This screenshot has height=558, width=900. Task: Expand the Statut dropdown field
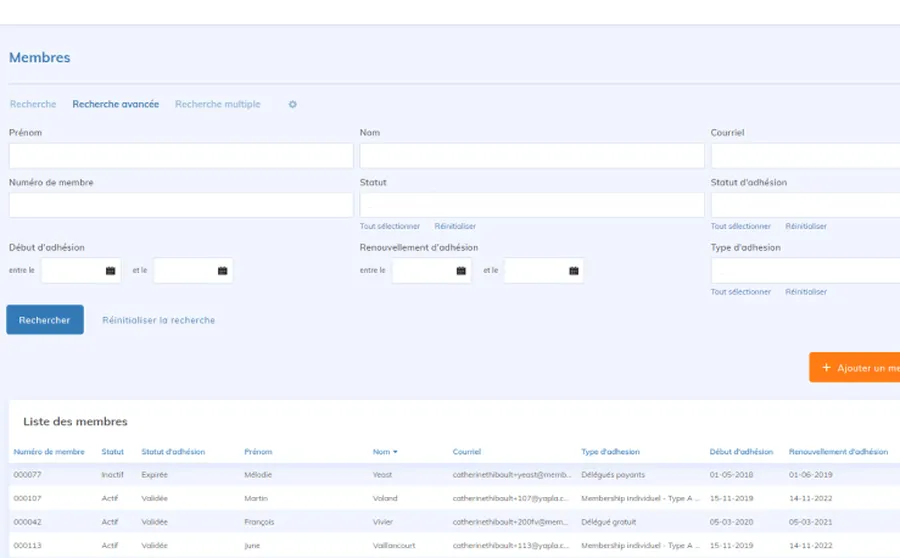pyautogui.click(x=531, y=205)
